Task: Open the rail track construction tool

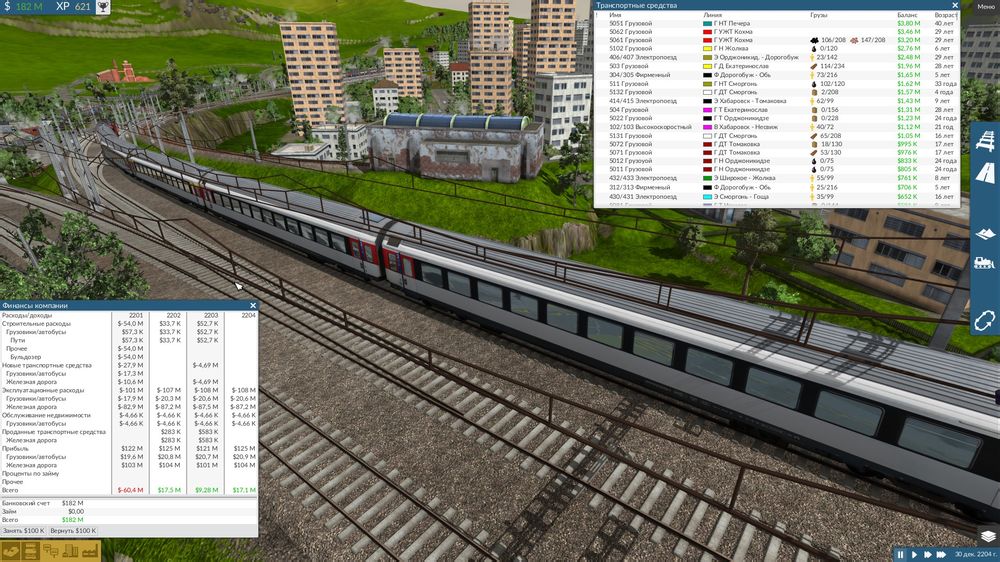Action: (985, 141)
